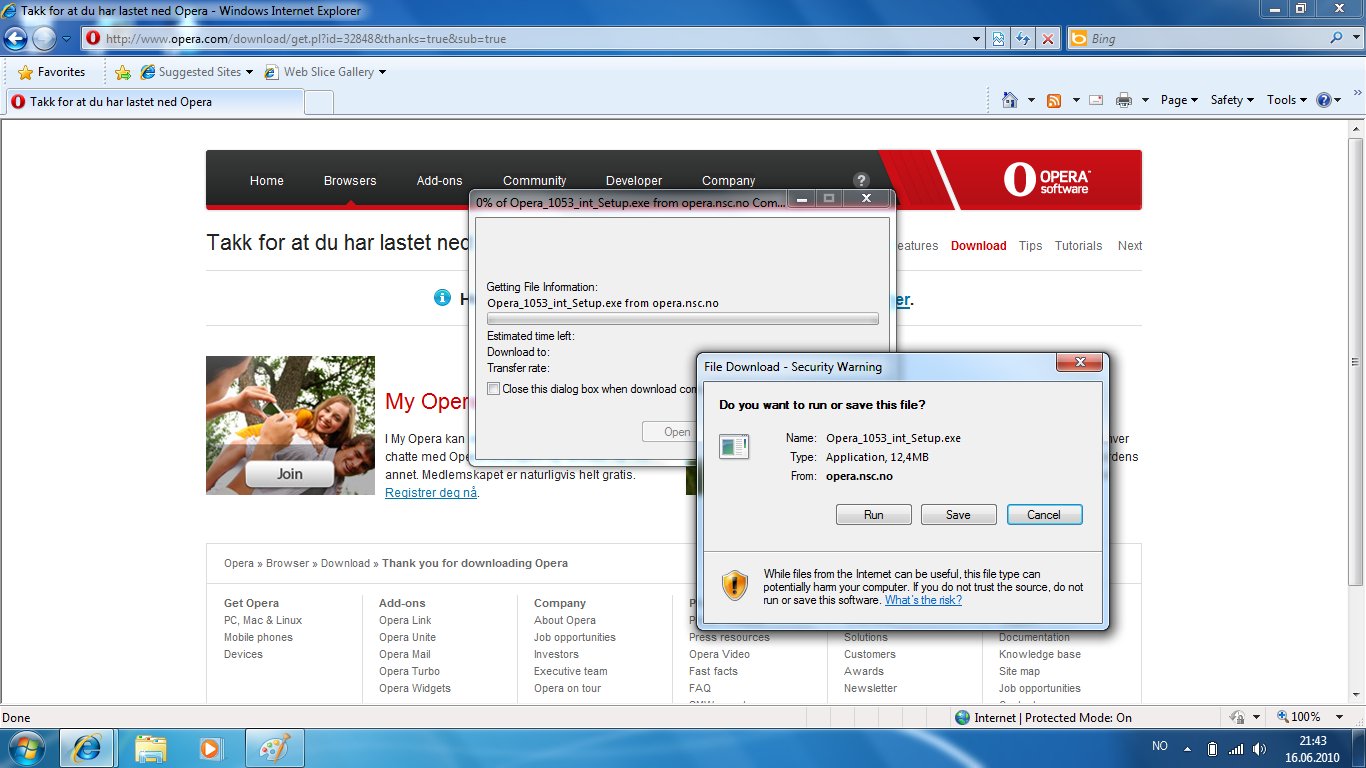The width and height of the screenshot is (1366, 768).
Task: Click Cancel in security warning
Action: (1044, 515)
